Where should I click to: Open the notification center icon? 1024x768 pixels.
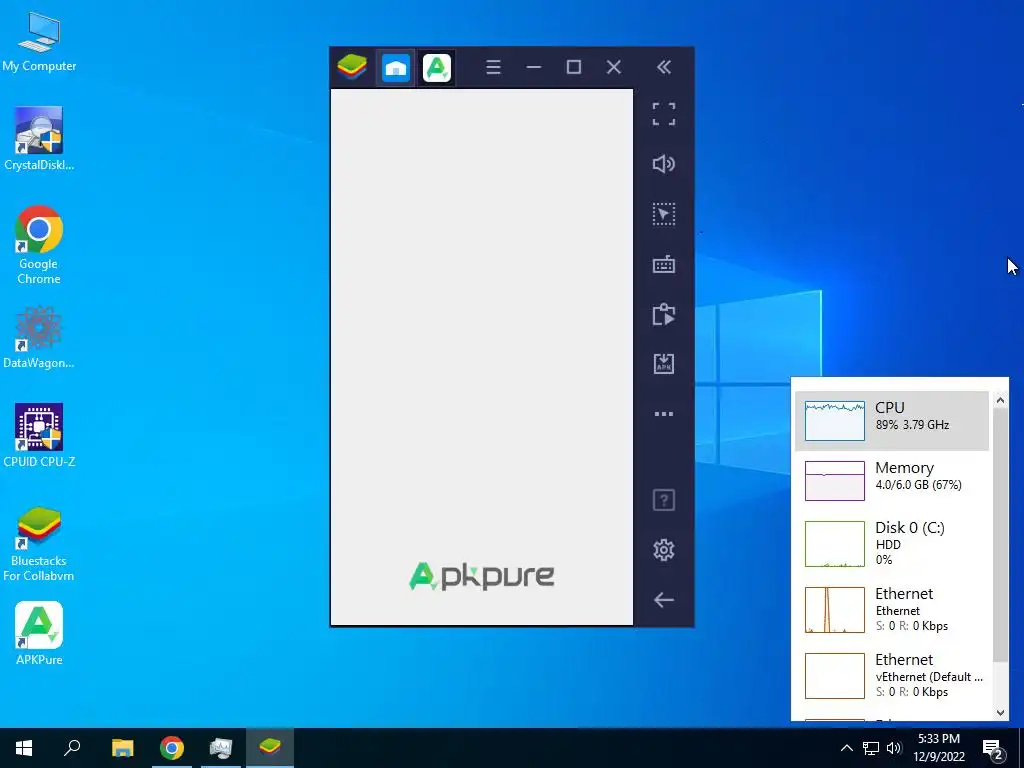(x=993, y=749)
